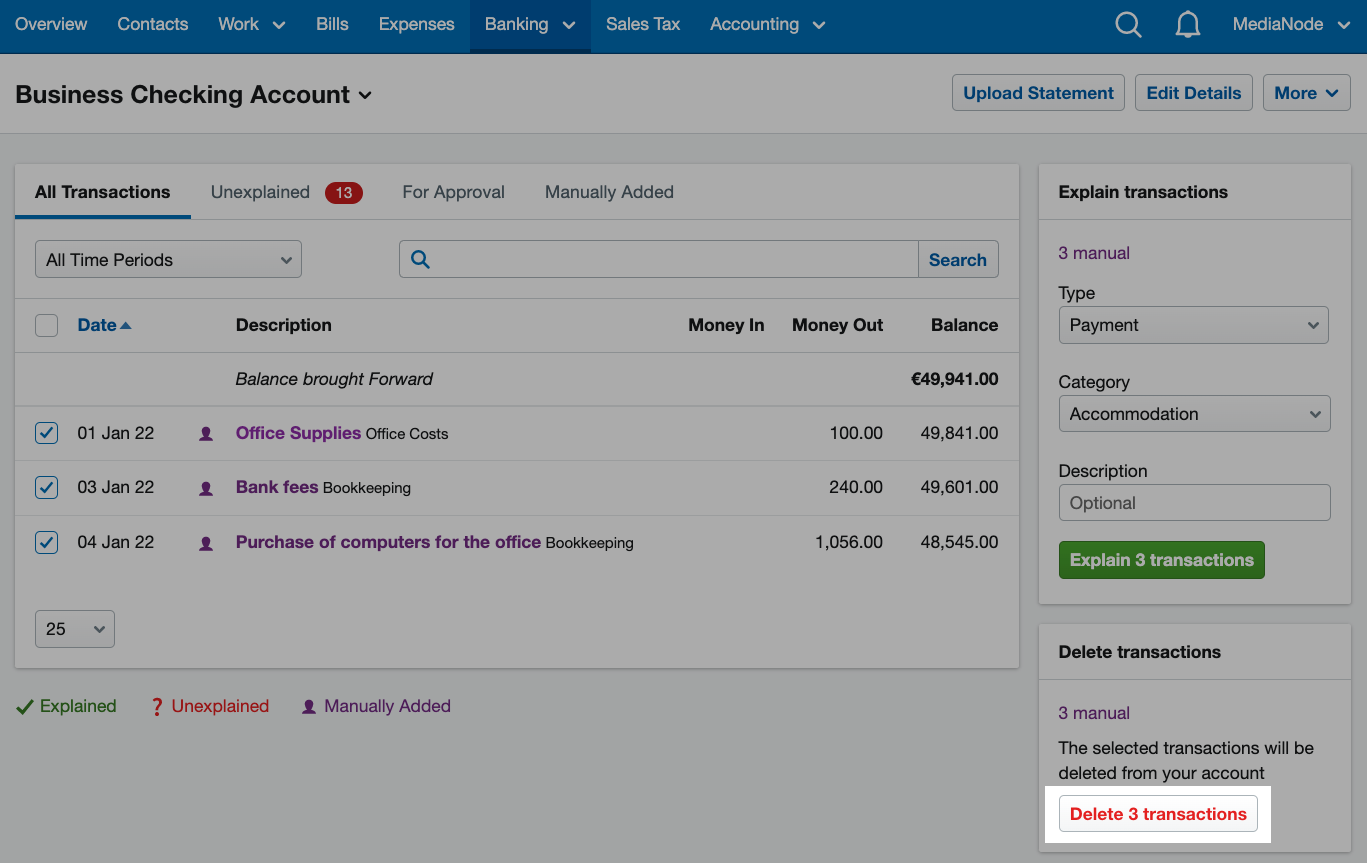Click the 49,601.00 balance value
The height and width of the screenshot is (863, 1367).
point(959,487)
